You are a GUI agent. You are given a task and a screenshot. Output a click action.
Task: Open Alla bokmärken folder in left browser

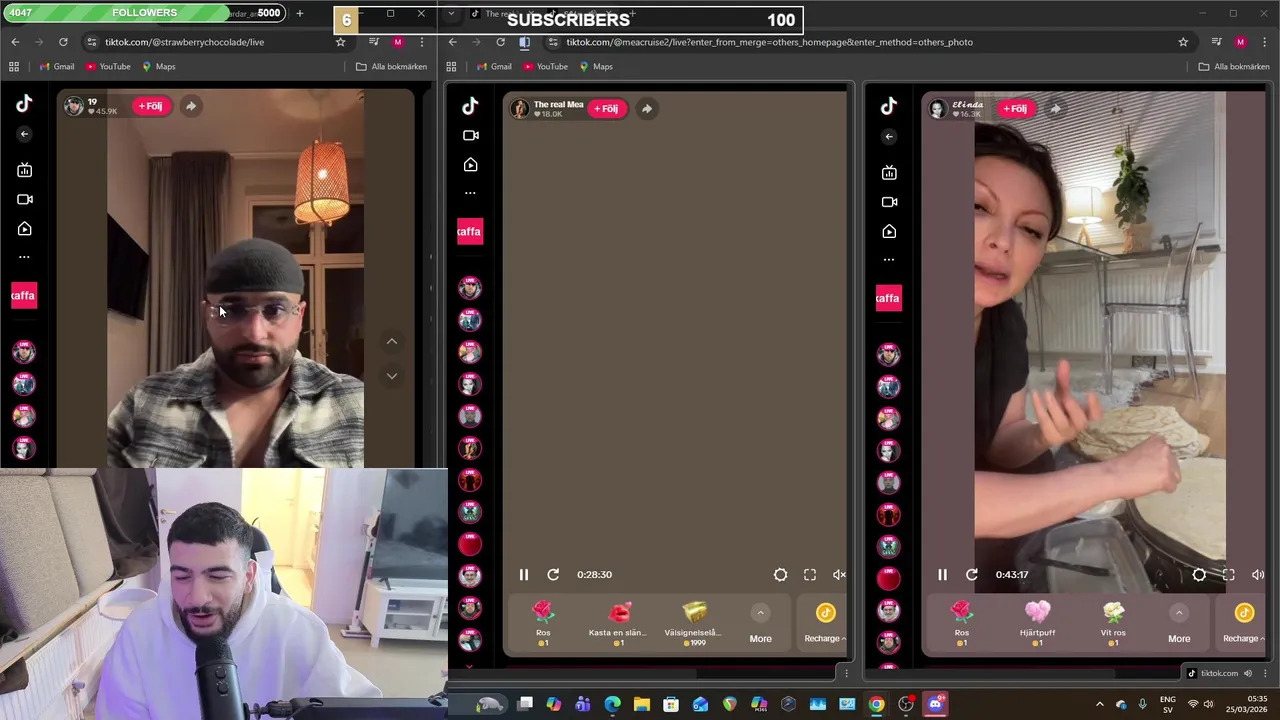click(x=391, y=66)
